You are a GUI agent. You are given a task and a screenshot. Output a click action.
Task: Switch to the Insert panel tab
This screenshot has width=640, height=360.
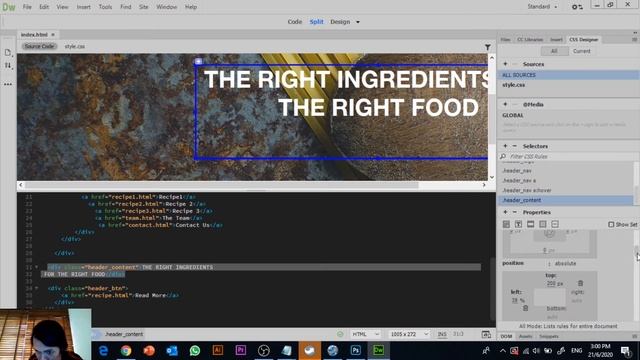tap(556, 40)
